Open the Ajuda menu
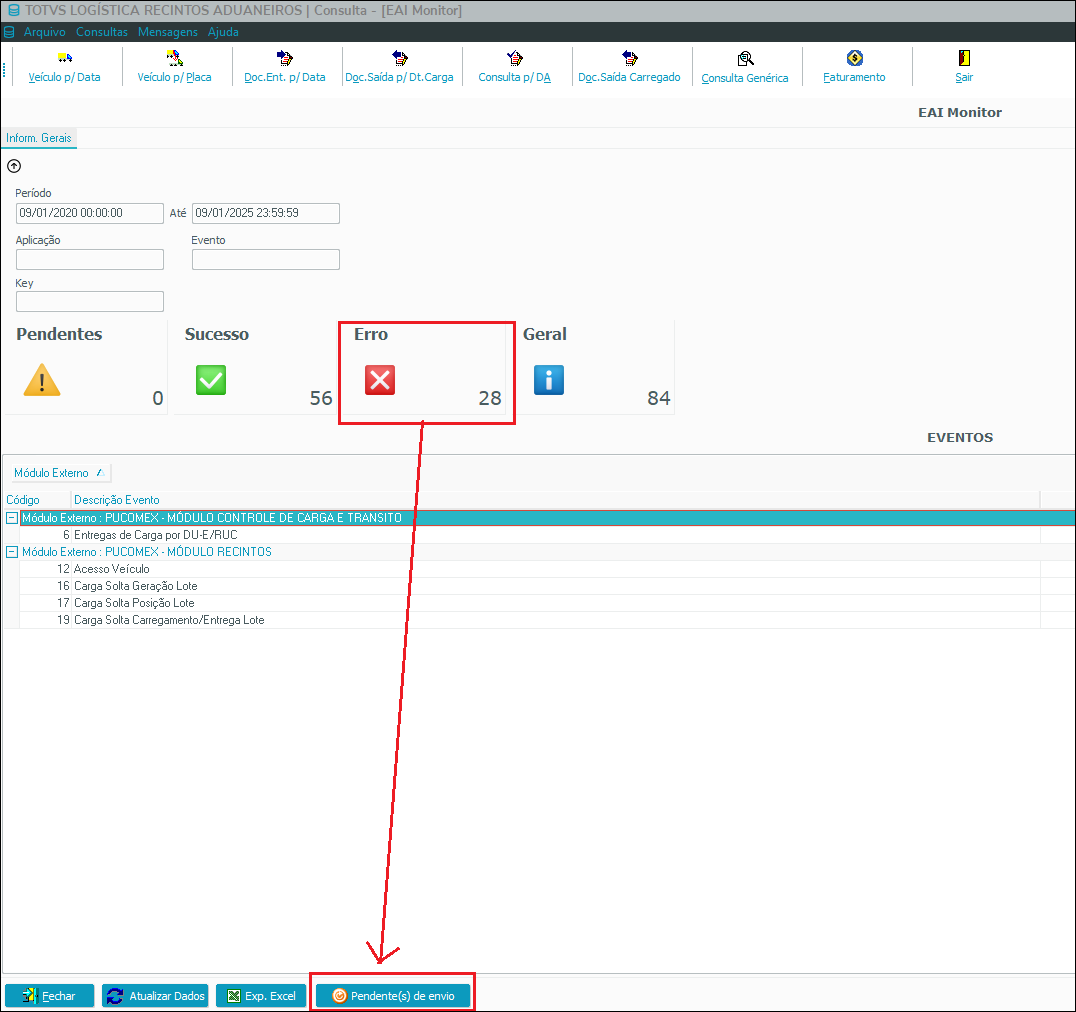The width and height of the screenshot is (1076, 1012). tap(223, 32)
